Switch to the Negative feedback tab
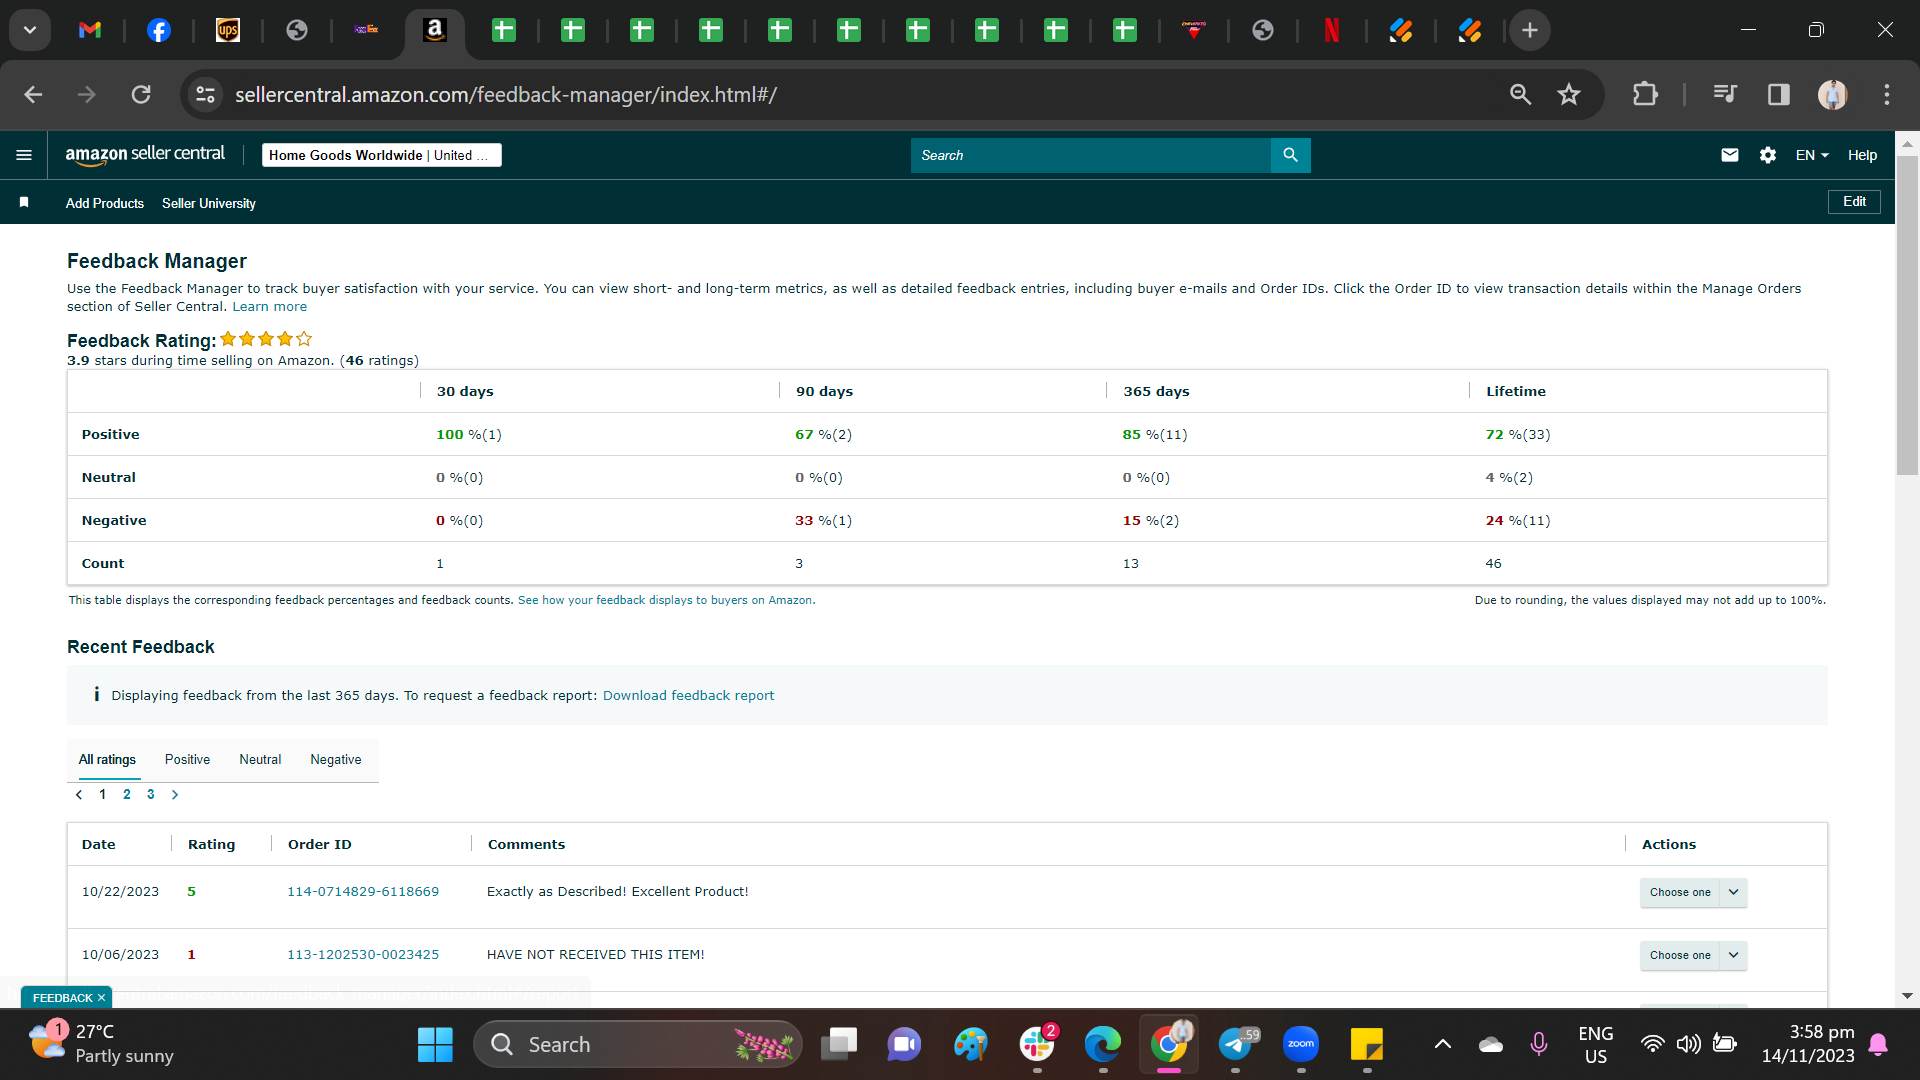The image size is (1920, 1080). (x=336, y=760)
